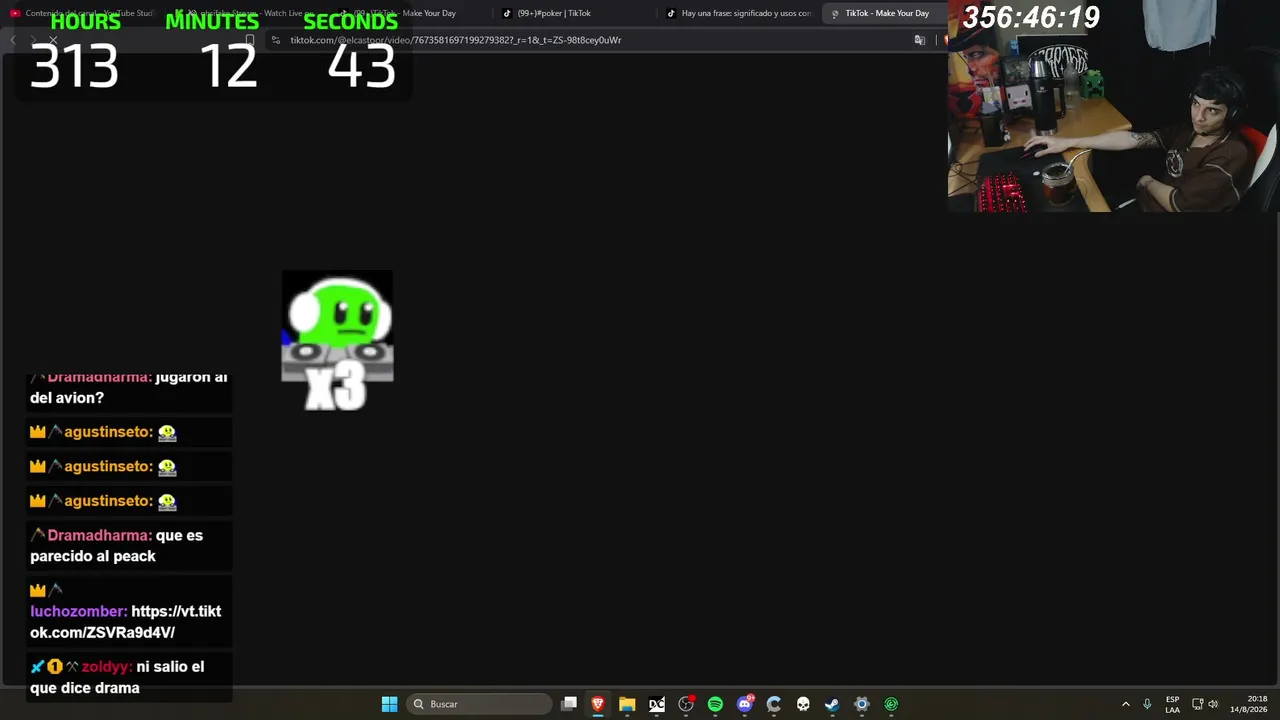Click the microphone tray icon
1280x720 pixels.
tap(1147, 704)
